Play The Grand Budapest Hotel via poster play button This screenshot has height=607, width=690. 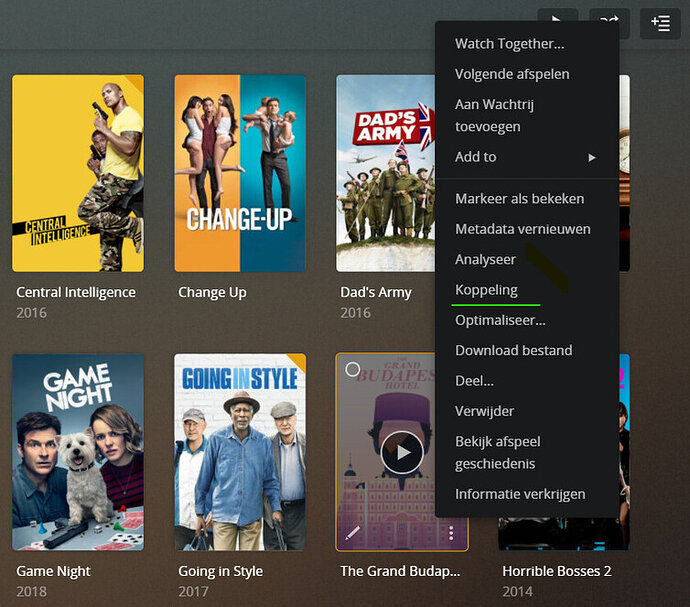tap(402, 452)
